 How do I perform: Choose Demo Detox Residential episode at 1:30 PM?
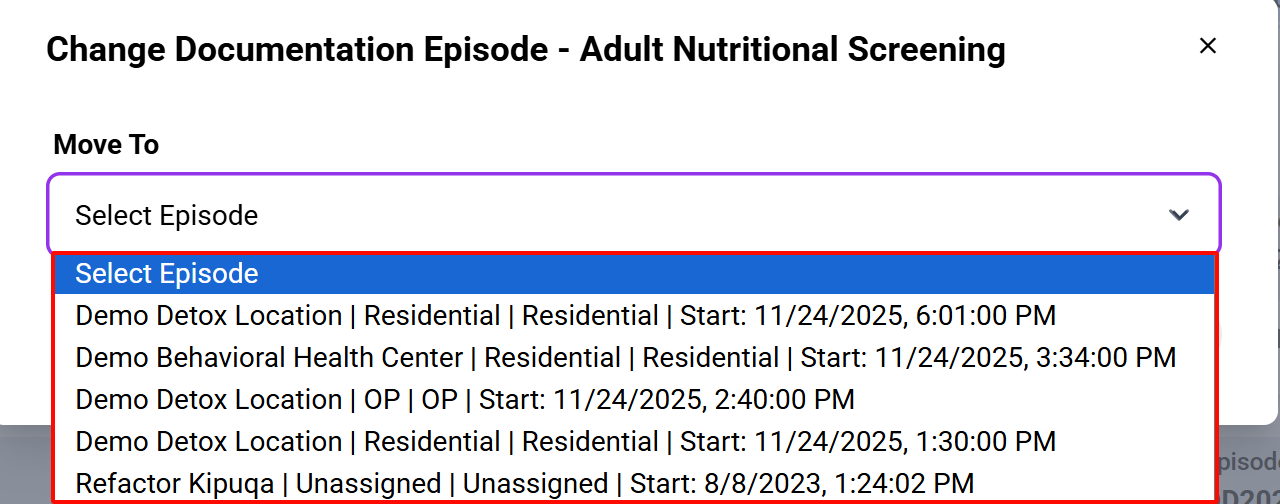565,442
